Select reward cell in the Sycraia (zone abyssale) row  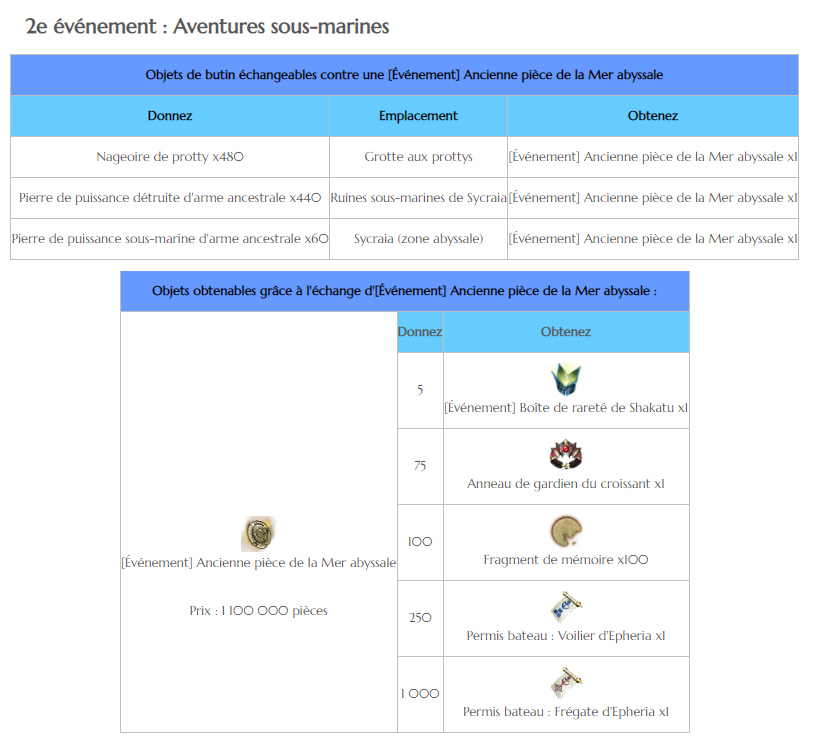click(x=653, y=239)
